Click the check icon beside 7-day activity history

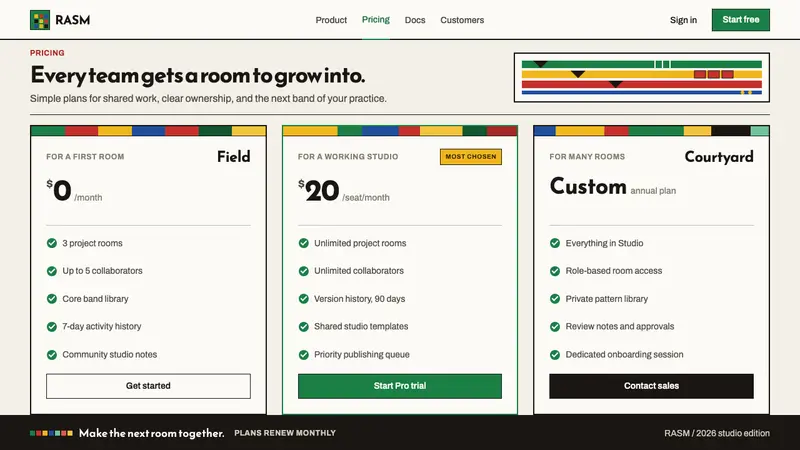[52, 327]
